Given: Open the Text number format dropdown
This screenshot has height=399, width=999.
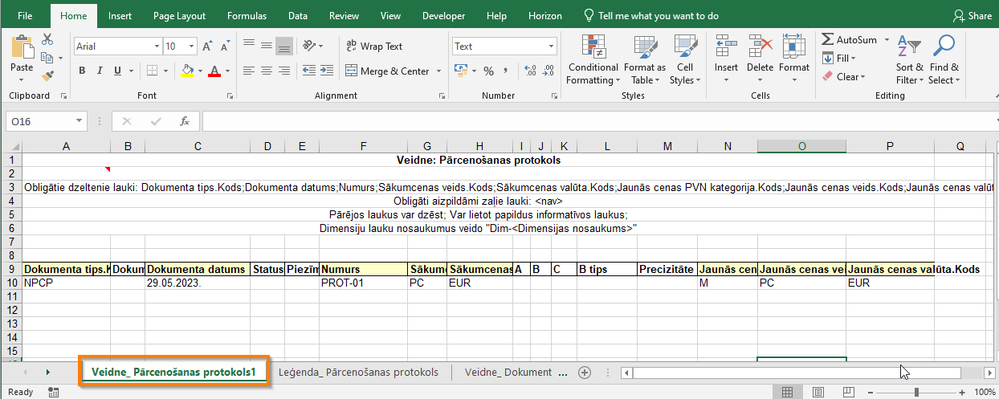Looking at the screenshot, I should tap(552, 47).
